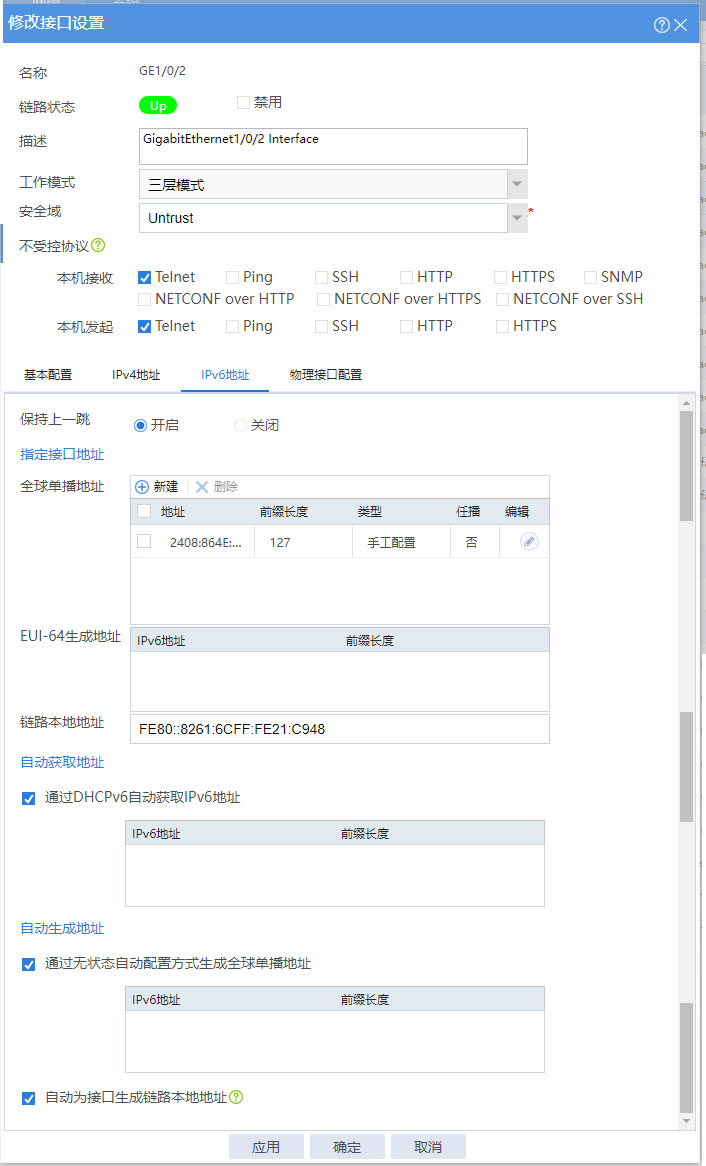This screenshot has width=706, height=1166.
Task: Uncheck 通过无状态自动配置方式生成全球单播地址
Action: [29, 964]
